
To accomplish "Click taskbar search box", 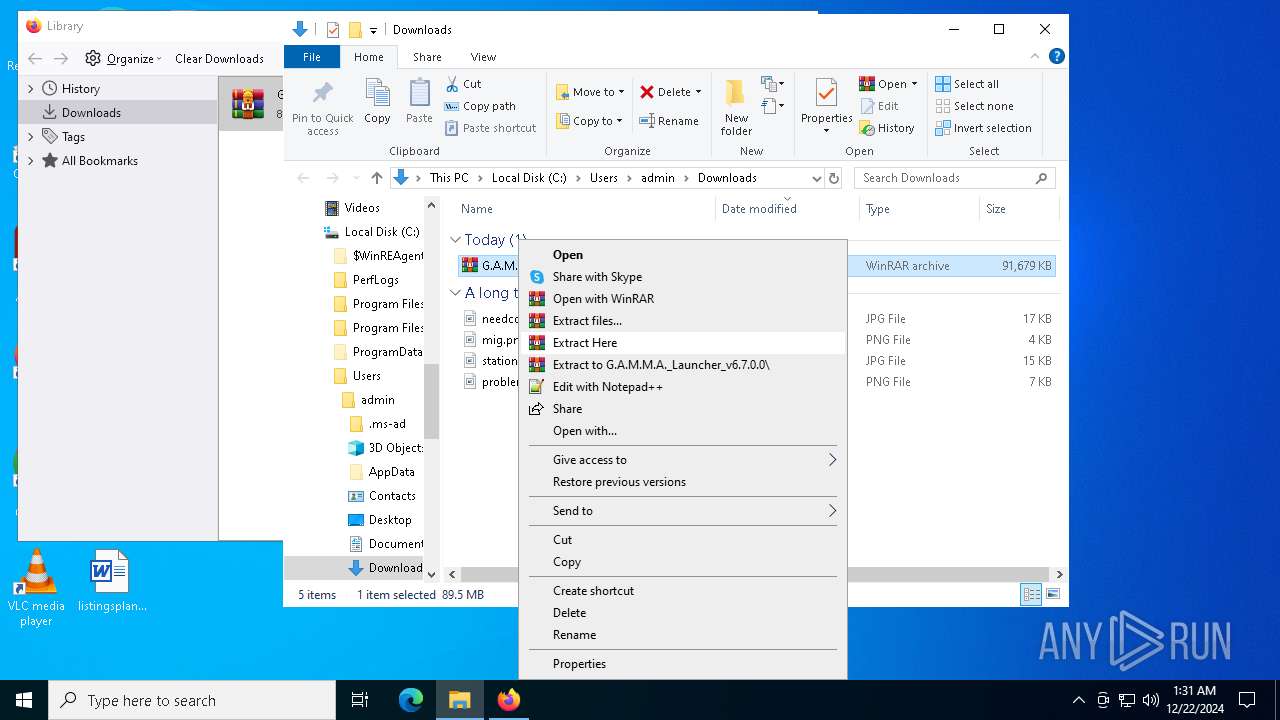I will 192,700.
